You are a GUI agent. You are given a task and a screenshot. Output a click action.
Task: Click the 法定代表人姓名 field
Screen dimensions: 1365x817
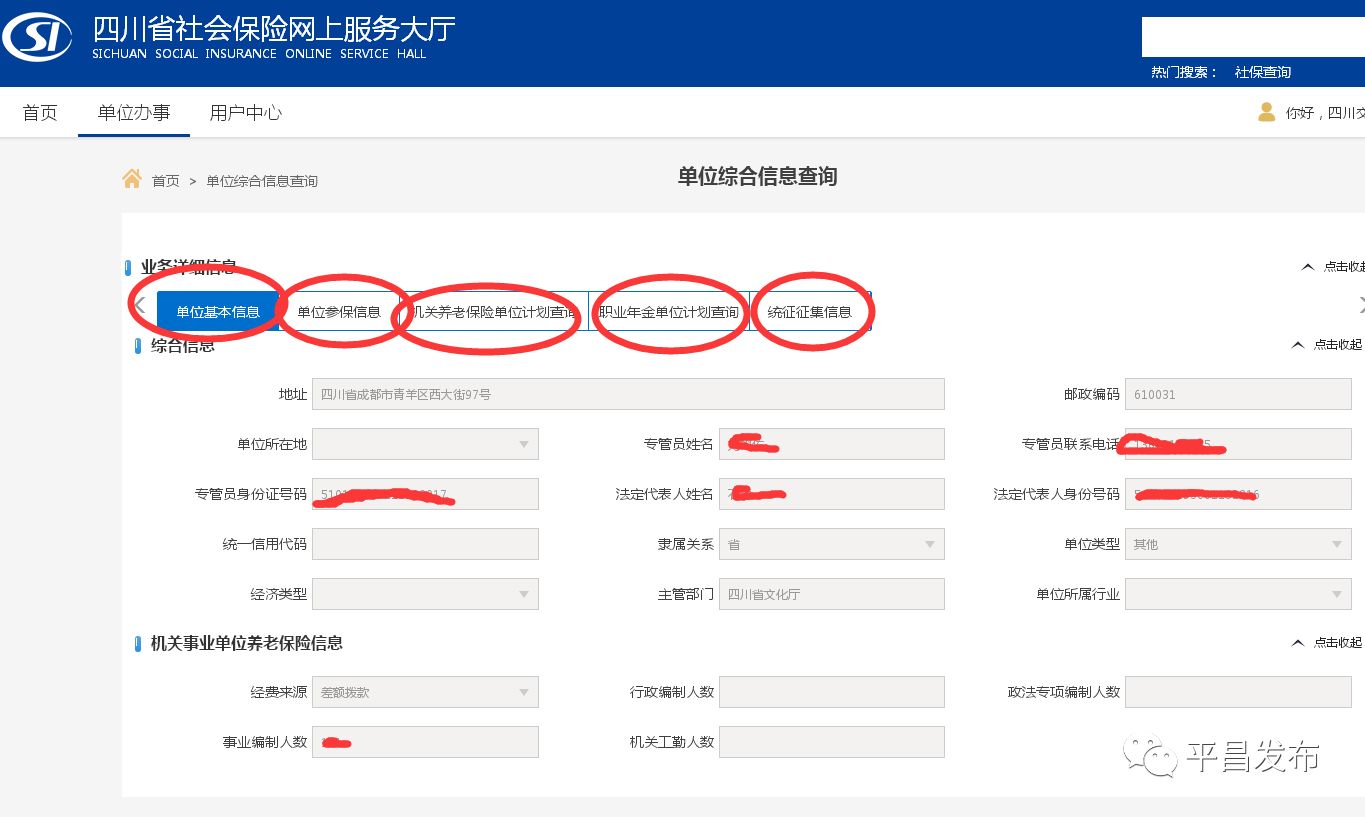(831, 494)
